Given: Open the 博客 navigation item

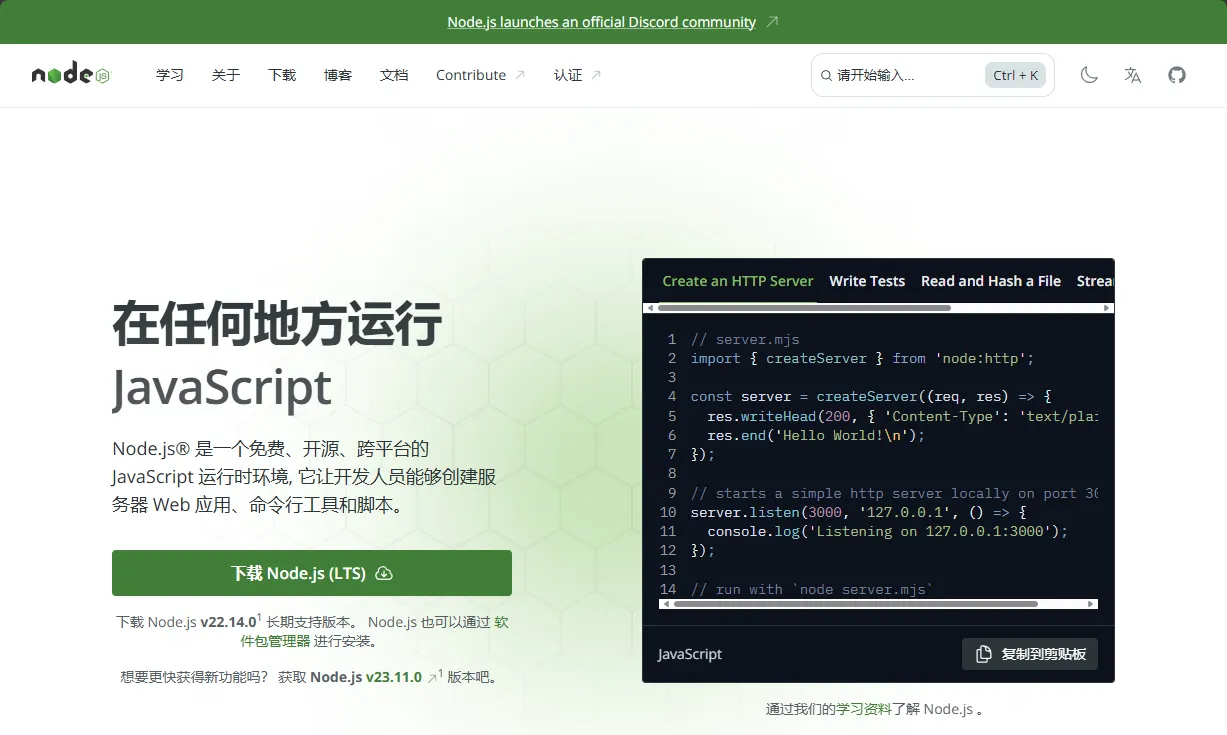Looking at the screenshot, I should (338, 75).
